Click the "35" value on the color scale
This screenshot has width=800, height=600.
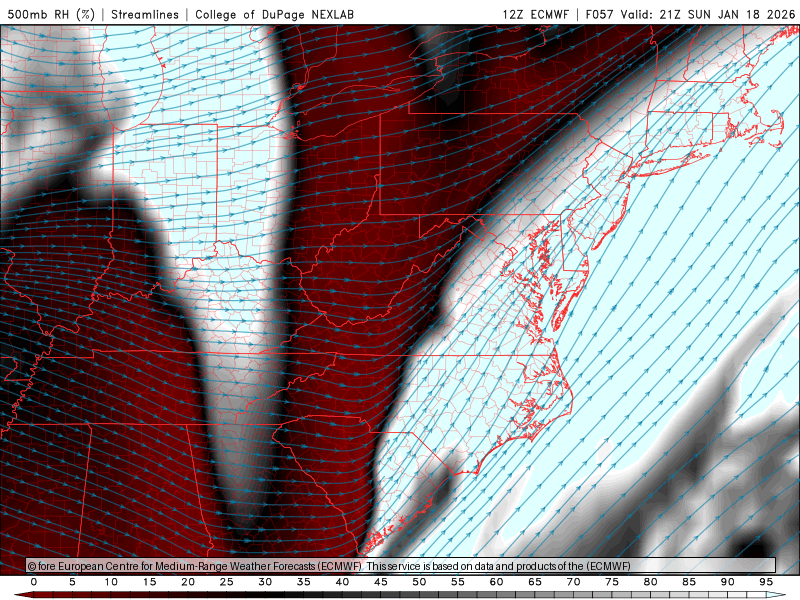[304, 582]
